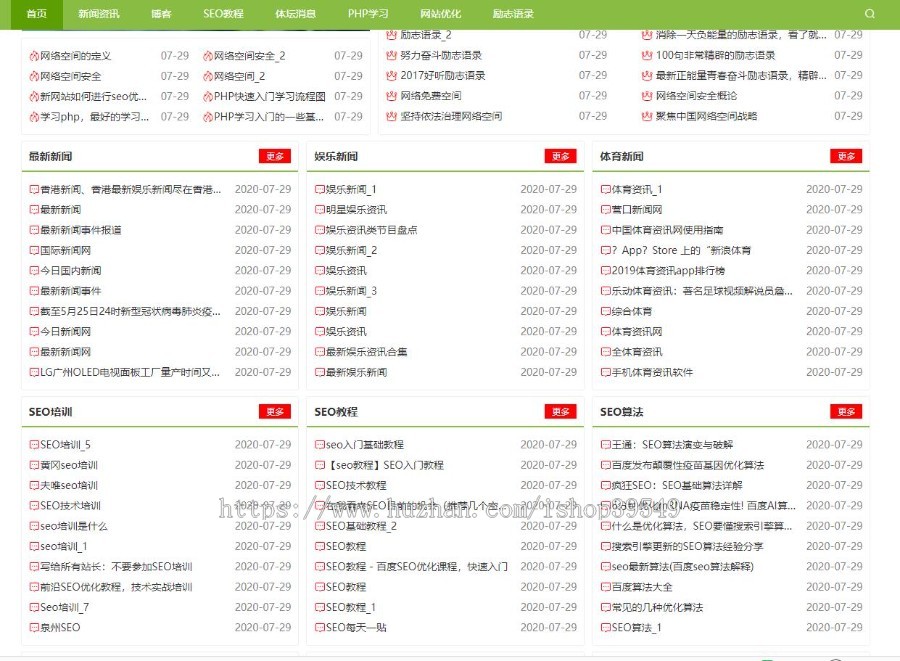Open article 营口新闻网

pos(637,210)
